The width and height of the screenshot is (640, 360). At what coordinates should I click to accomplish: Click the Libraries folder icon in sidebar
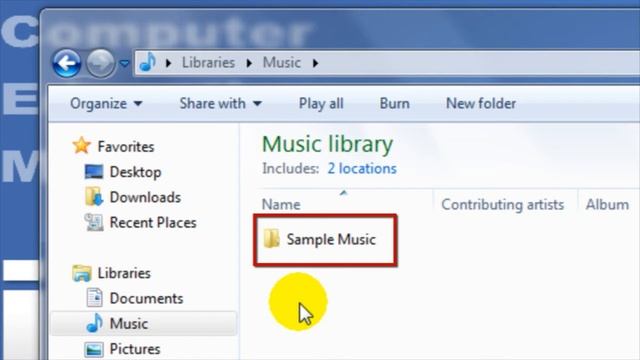(x=82, y=273)
